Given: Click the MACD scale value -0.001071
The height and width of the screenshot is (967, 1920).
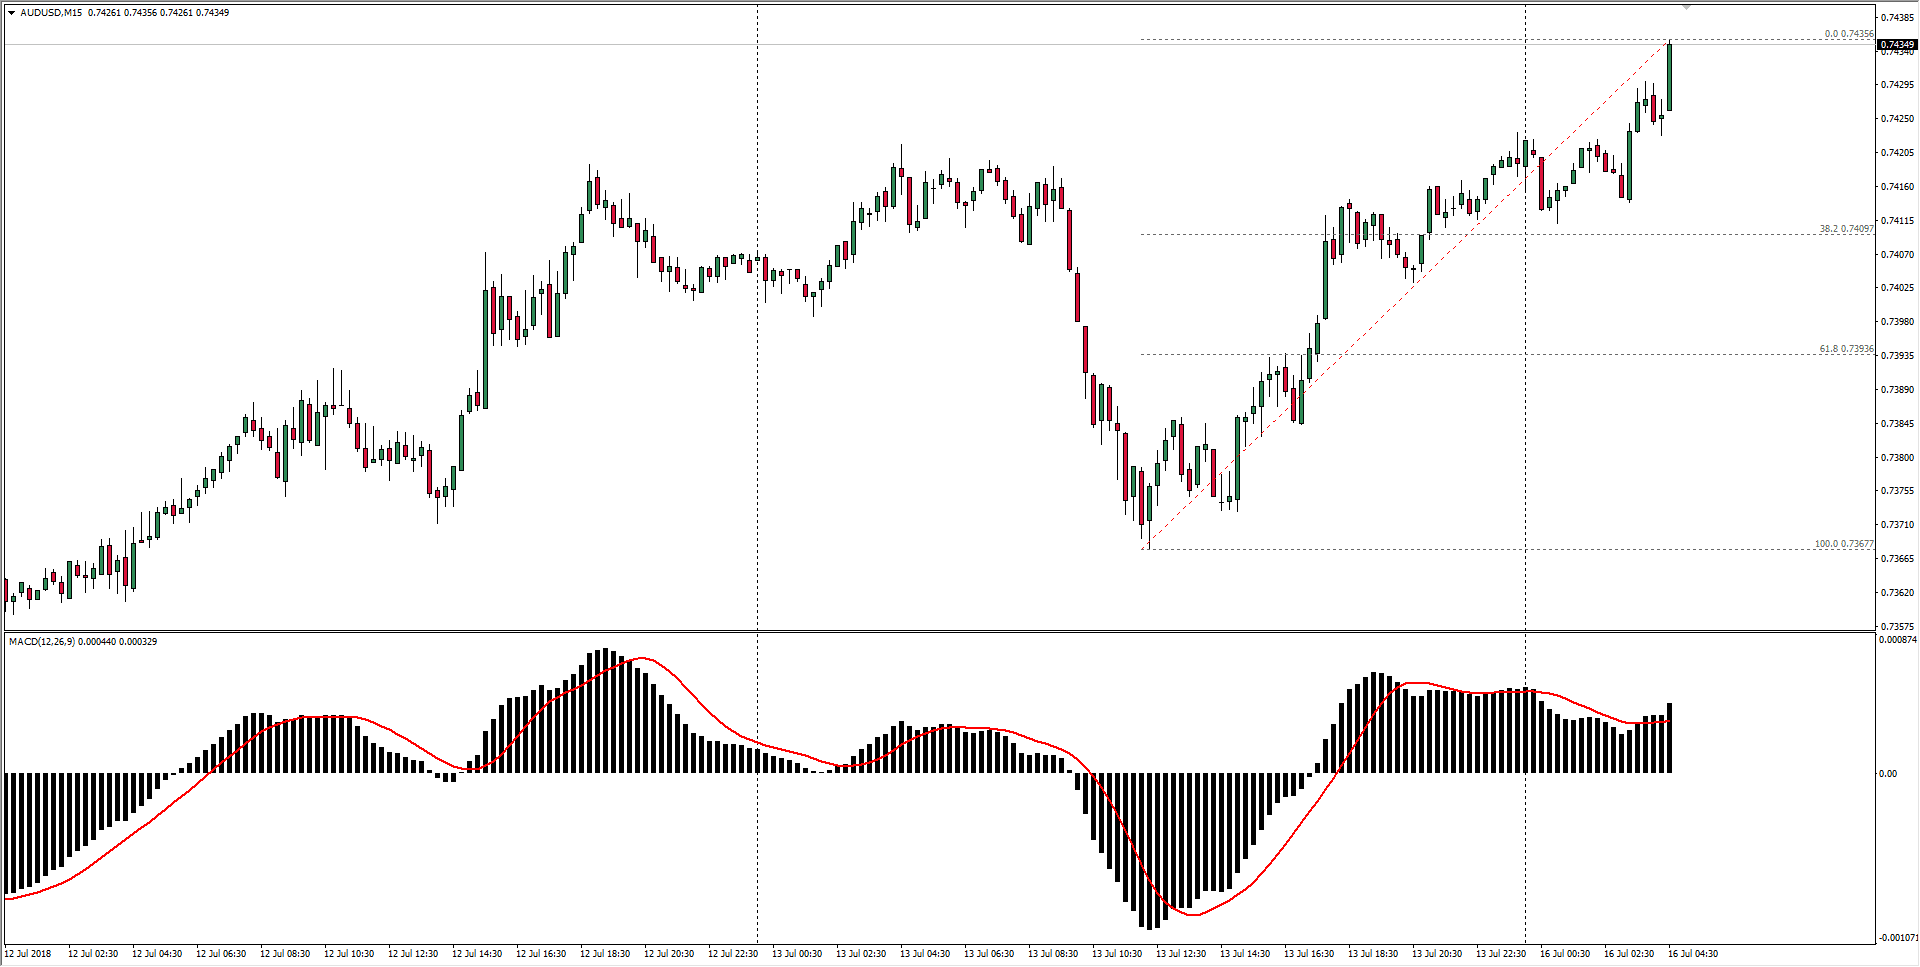Looking at the screenshot, I should [1898, 938].
